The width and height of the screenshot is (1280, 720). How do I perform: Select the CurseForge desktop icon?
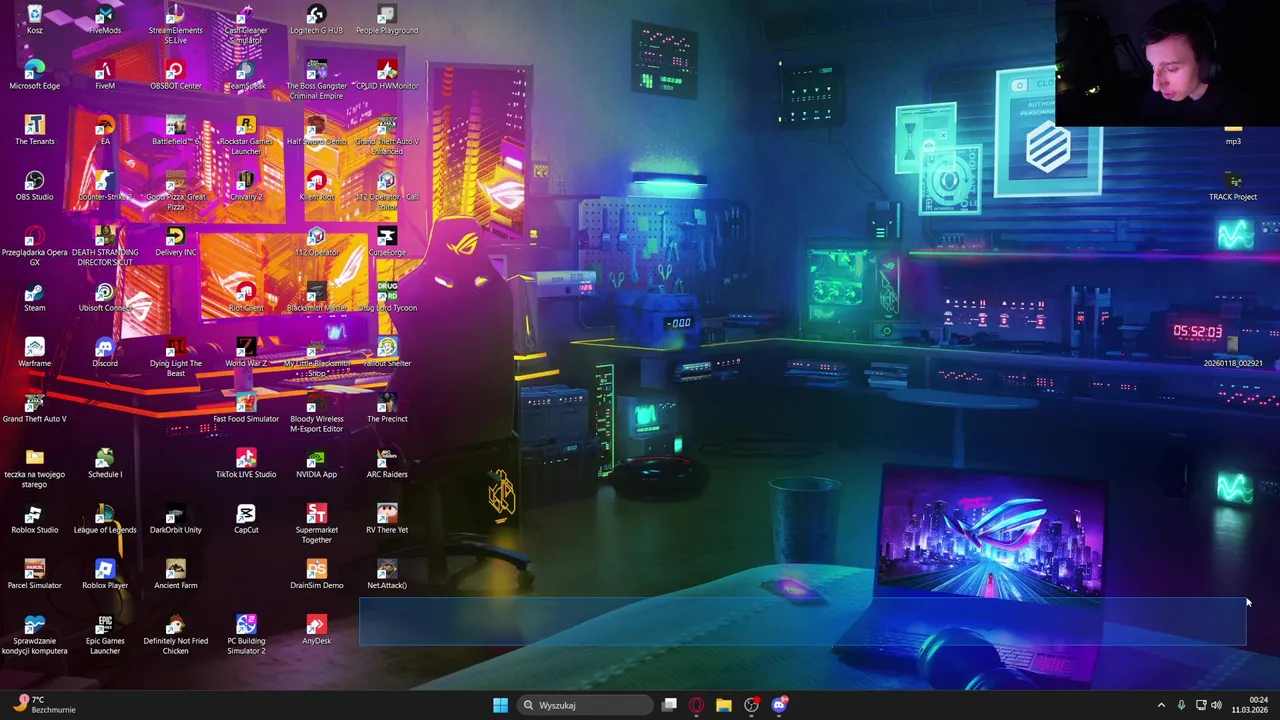click(387, 242)
